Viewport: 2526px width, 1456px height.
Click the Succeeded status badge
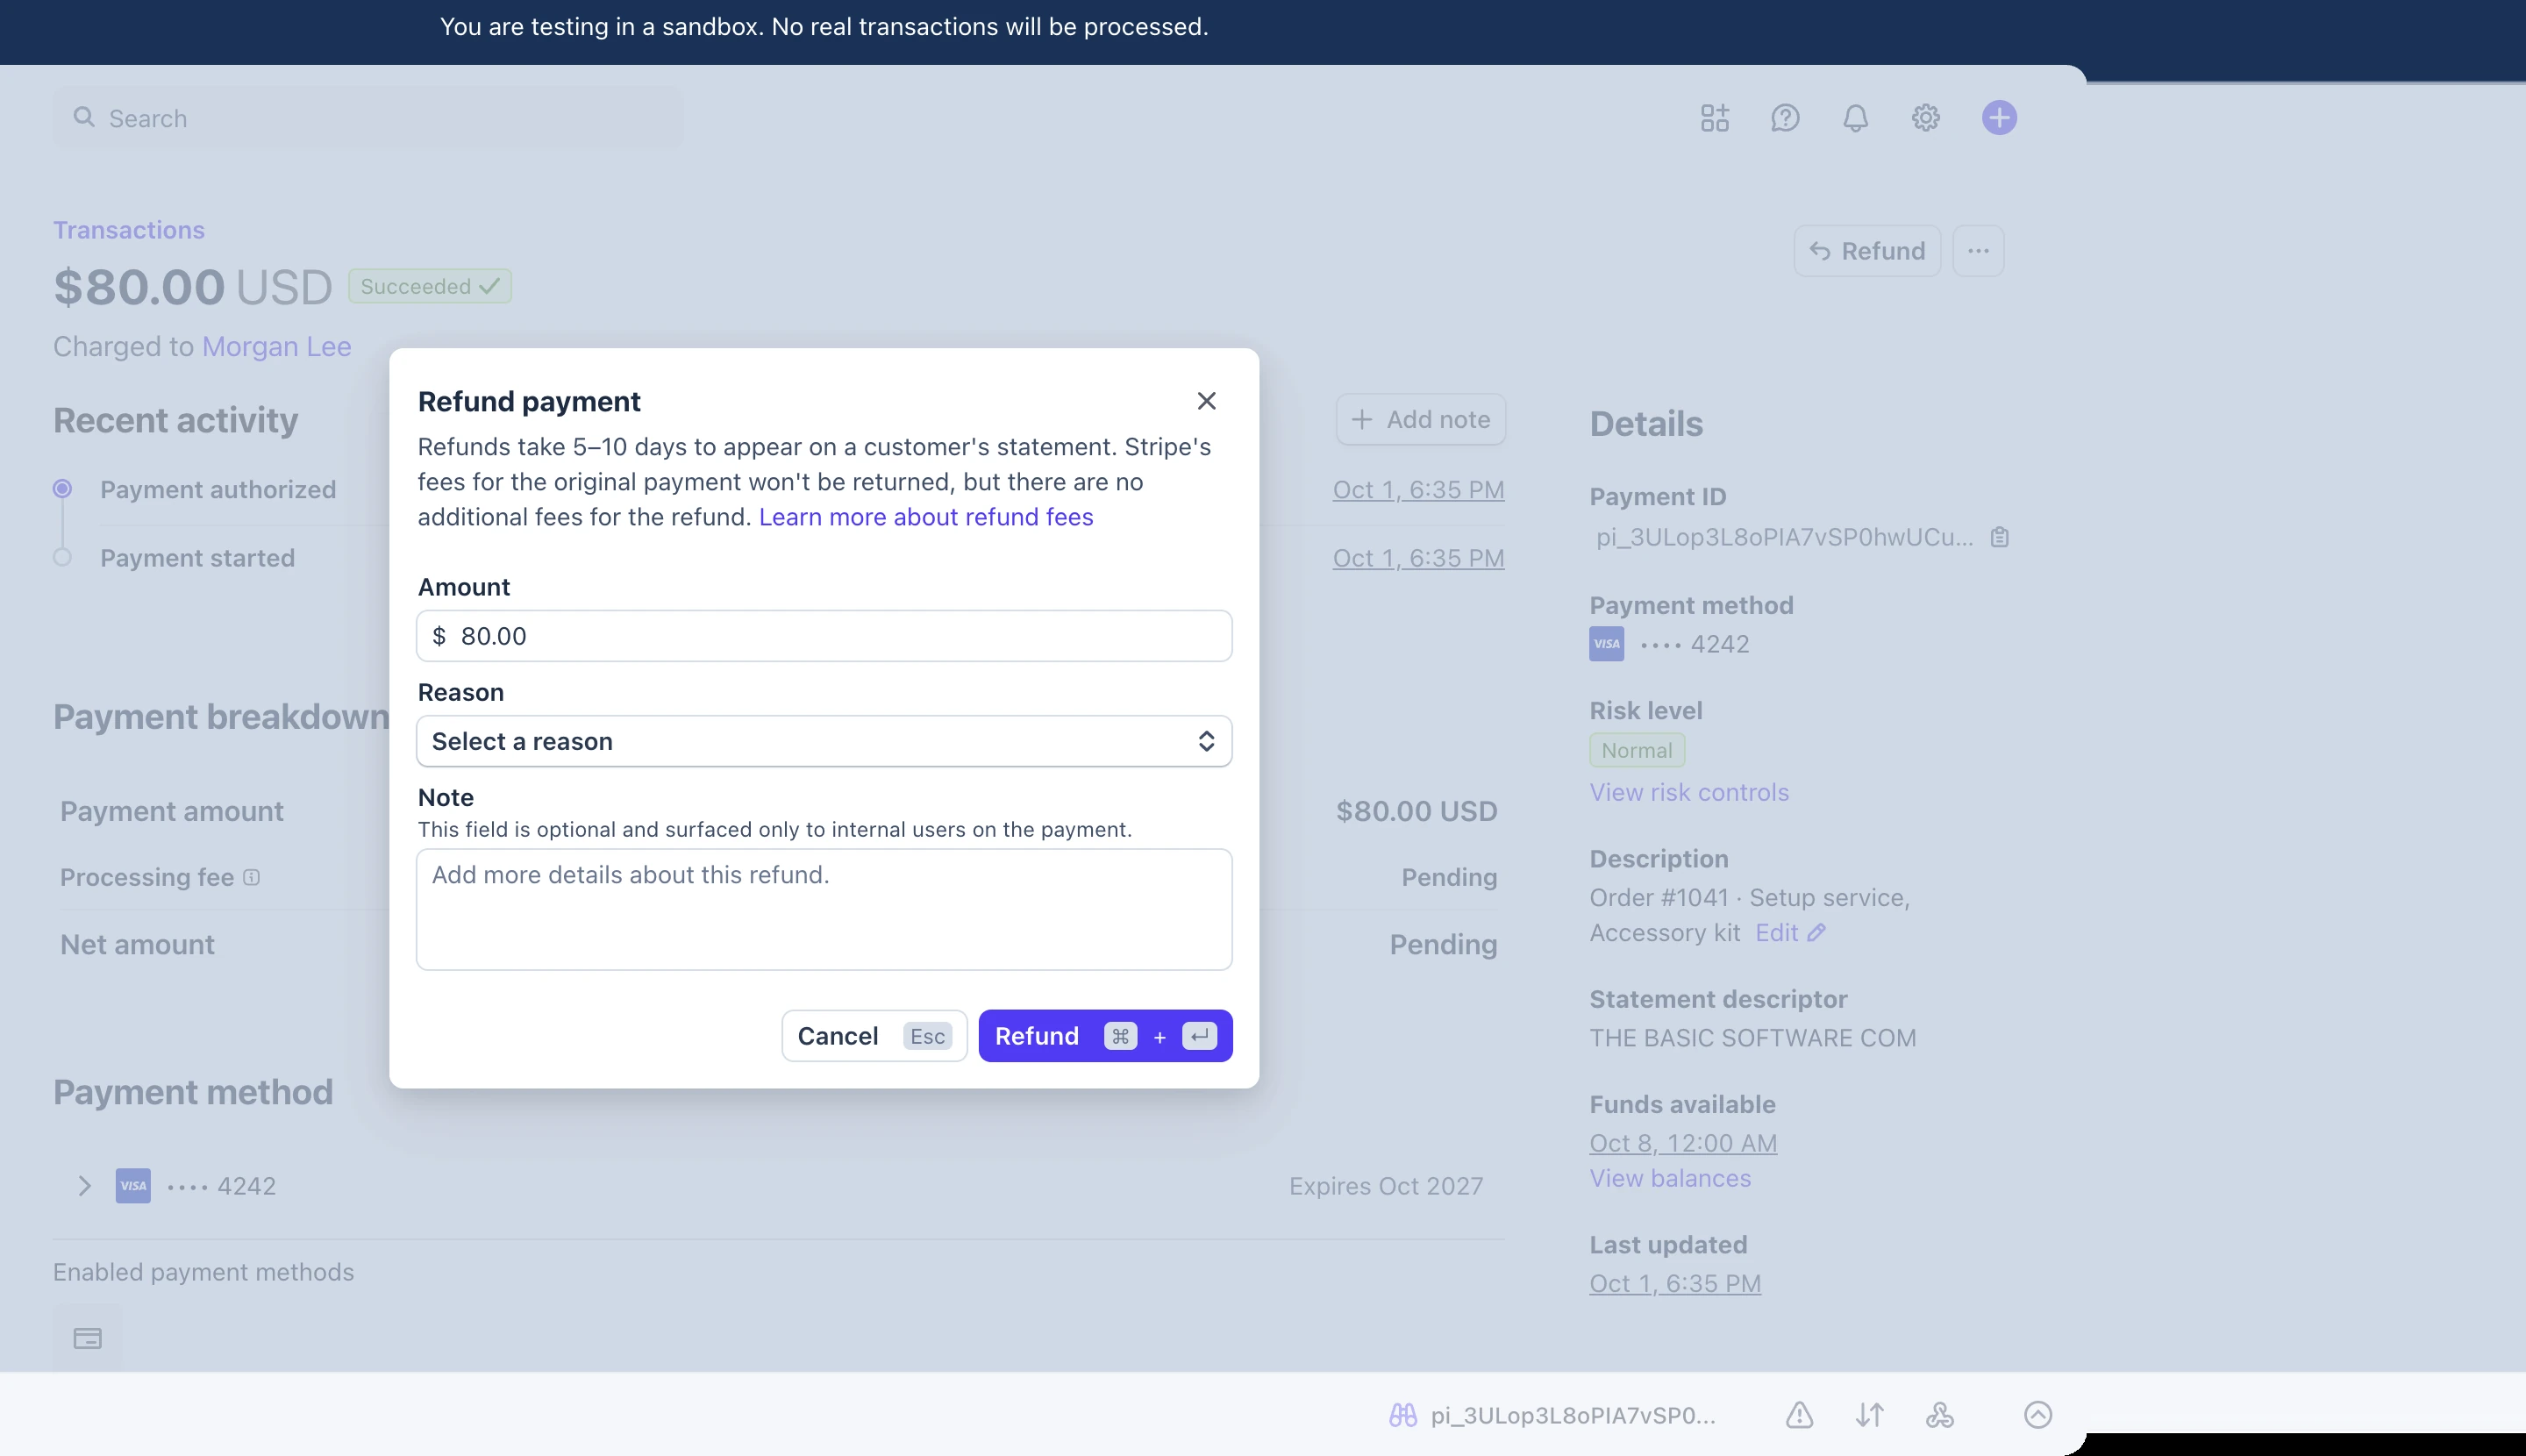[430, 286]
